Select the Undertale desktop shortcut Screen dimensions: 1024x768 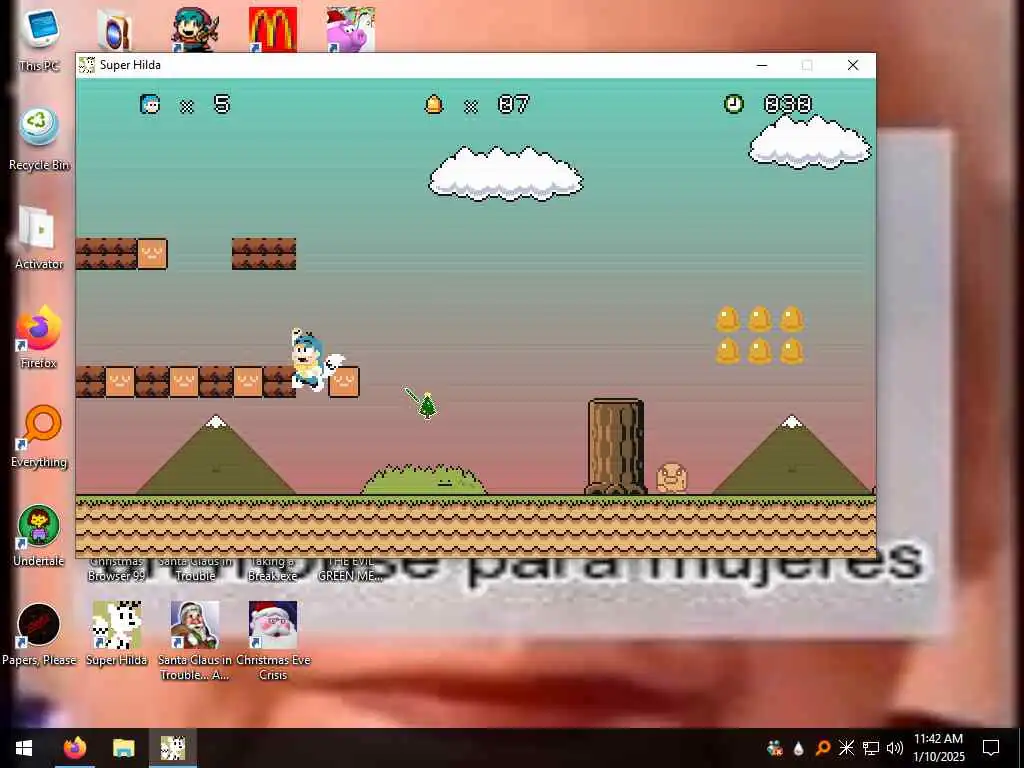pos(39,536)
